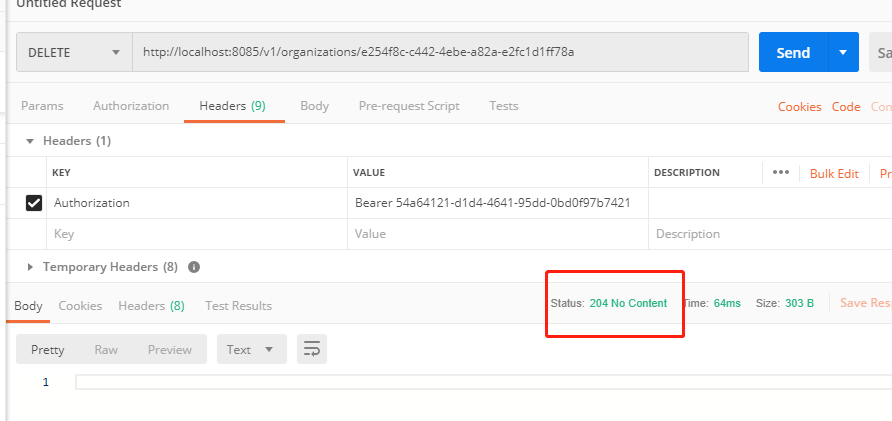Collapse the Headers (1) section
892x421 pixels.
click(30, 141)
